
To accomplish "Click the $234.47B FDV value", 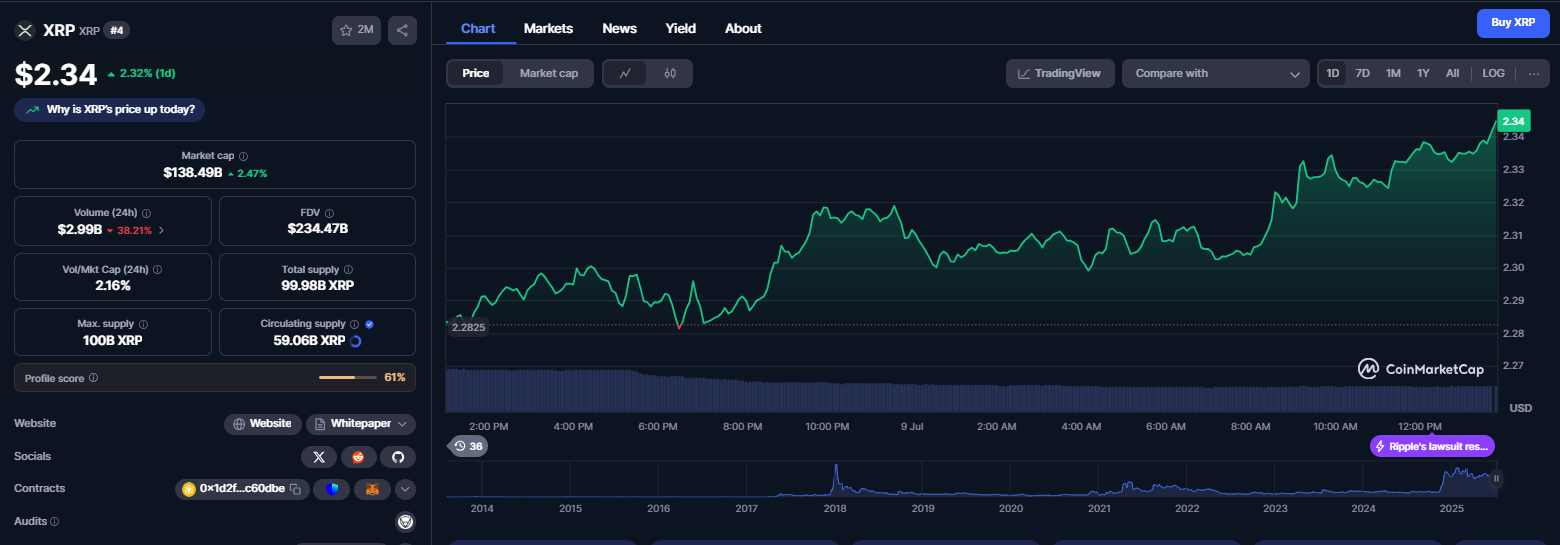I will (x=317, y=229).
